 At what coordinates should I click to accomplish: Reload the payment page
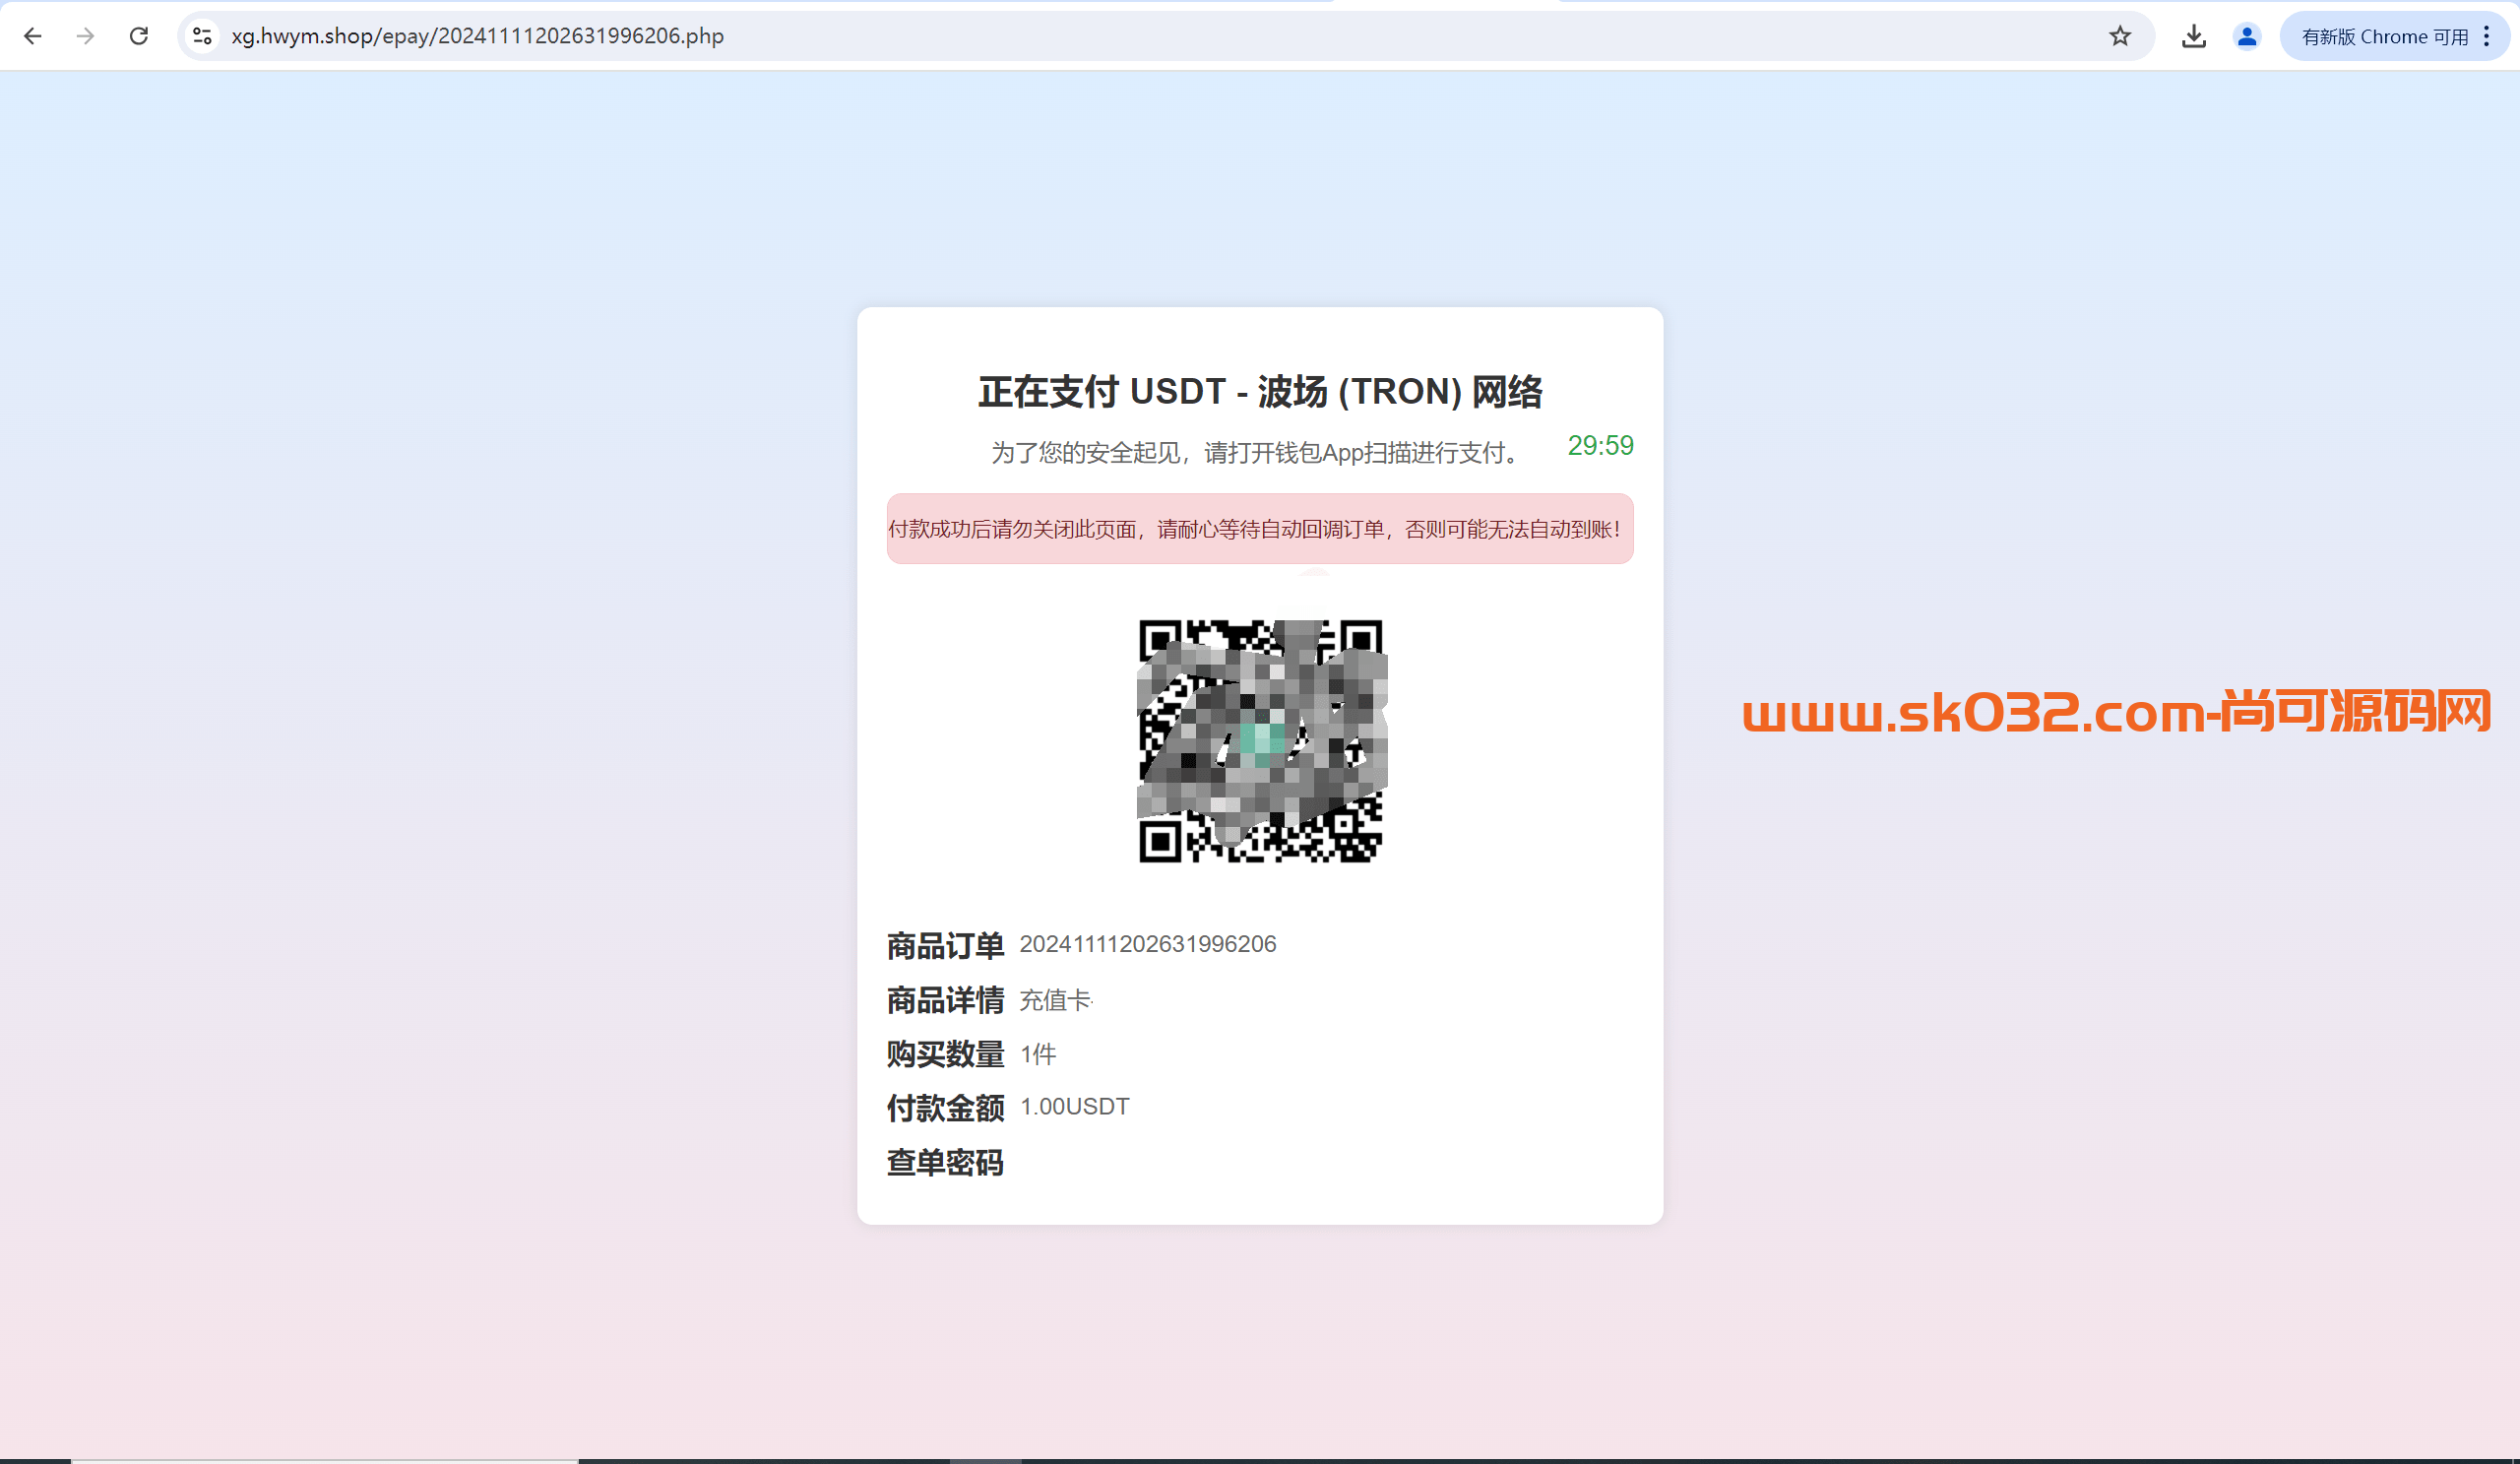139,36
